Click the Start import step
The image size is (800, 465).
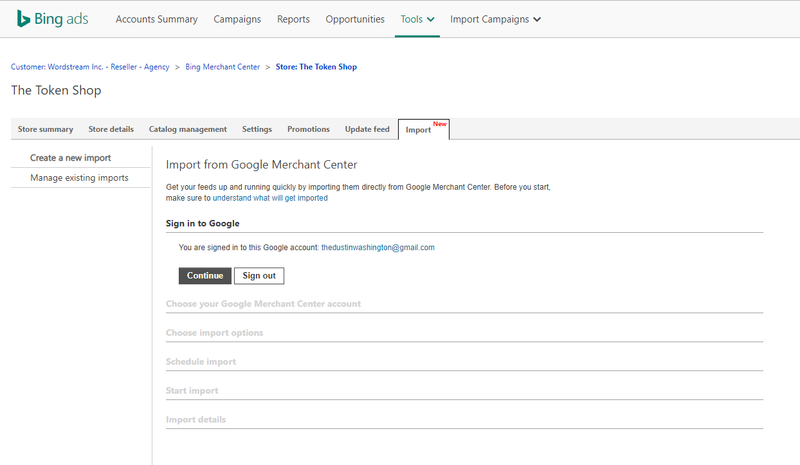192,390
